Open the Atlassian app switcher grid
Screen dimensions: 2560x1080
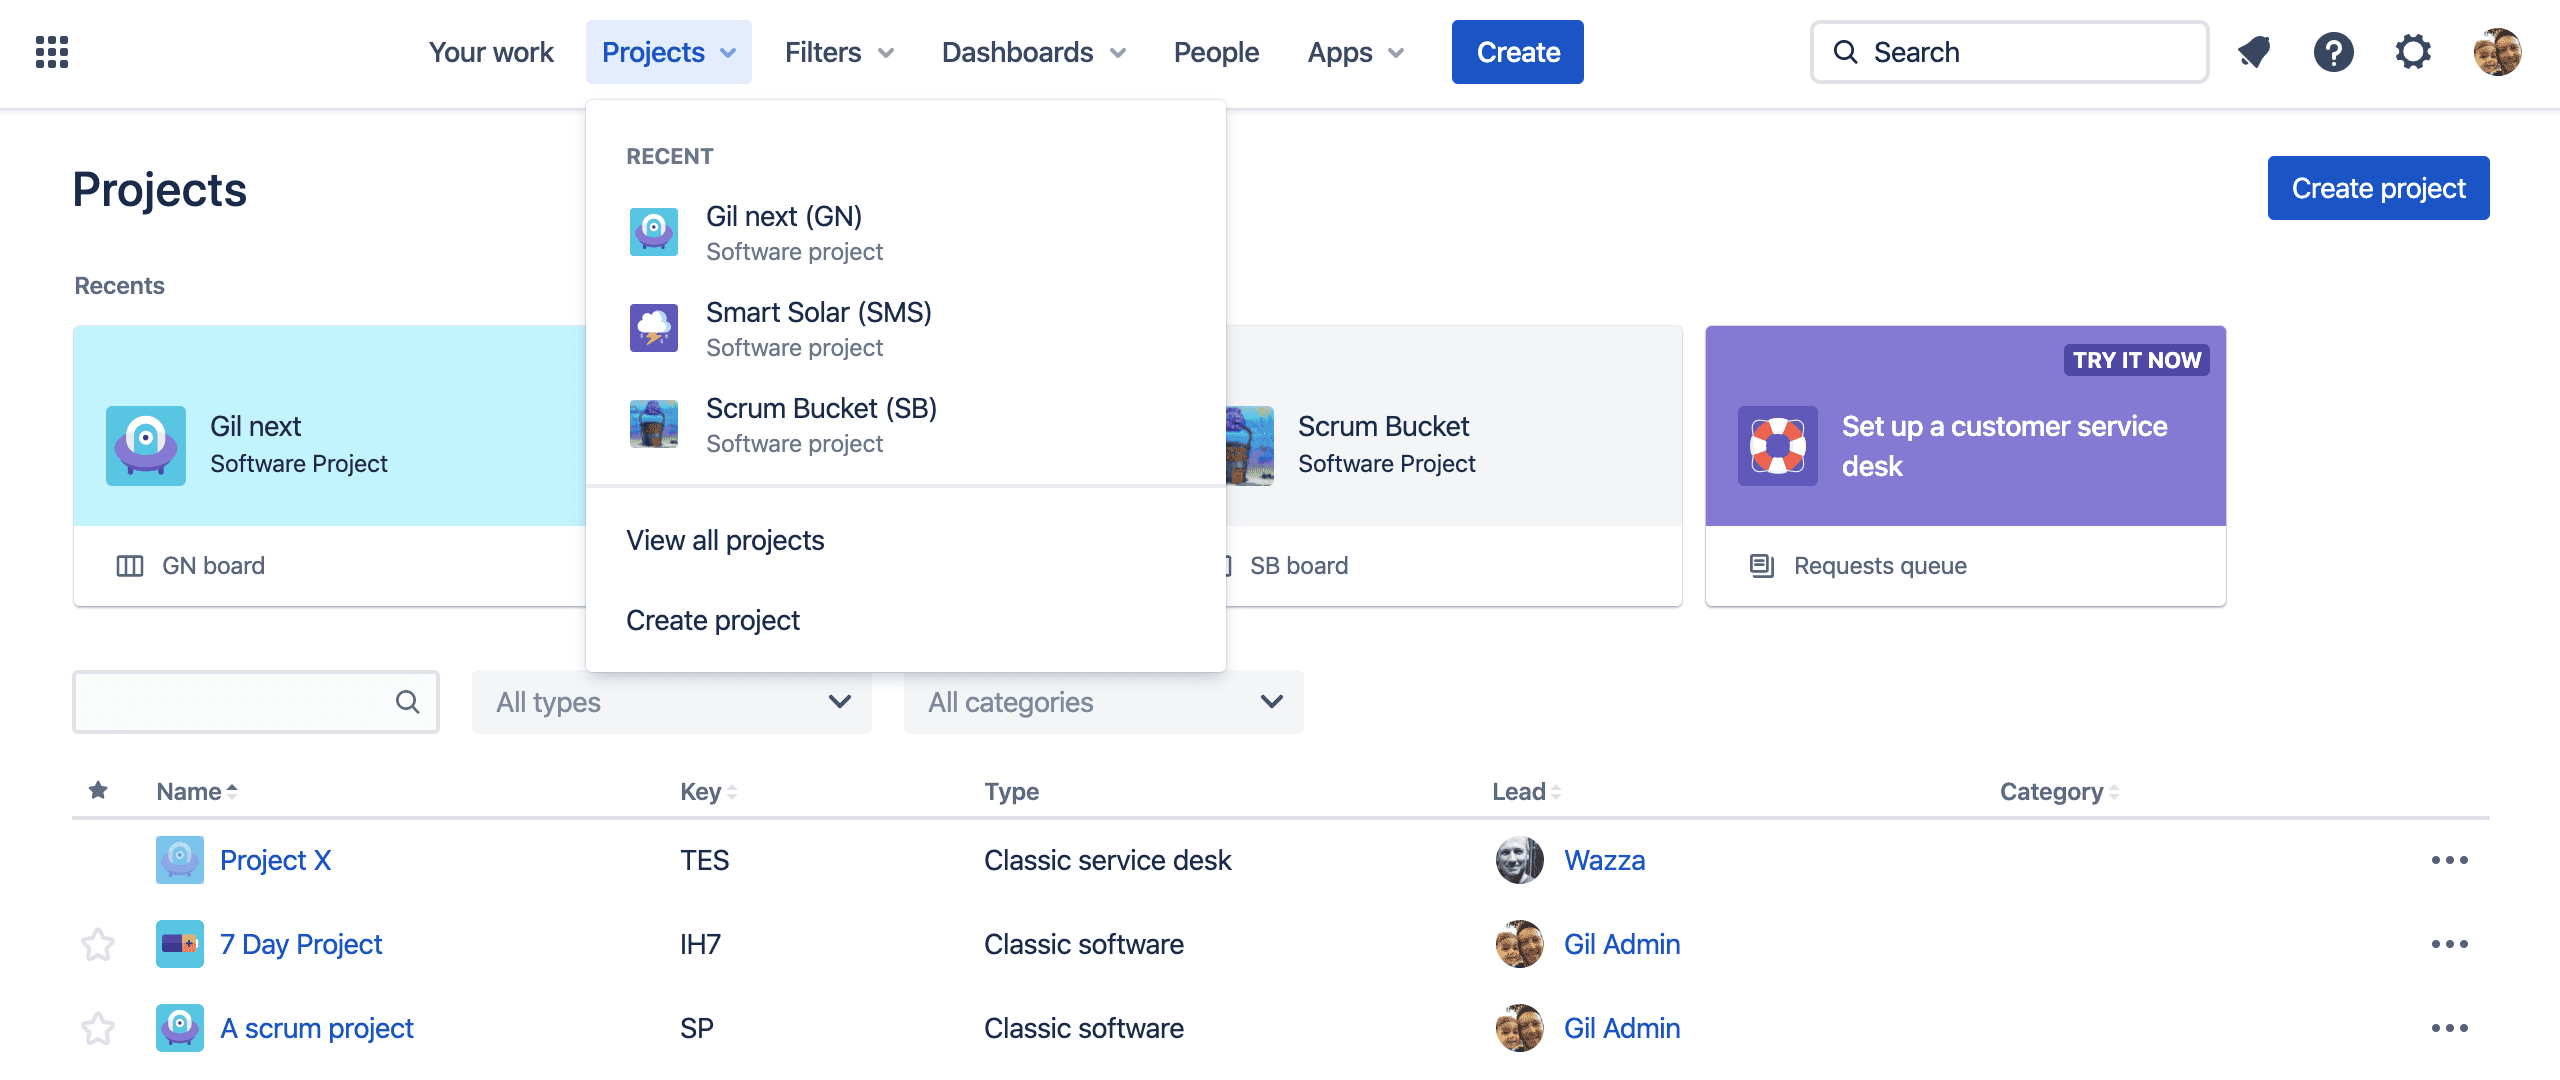[51, 51]
